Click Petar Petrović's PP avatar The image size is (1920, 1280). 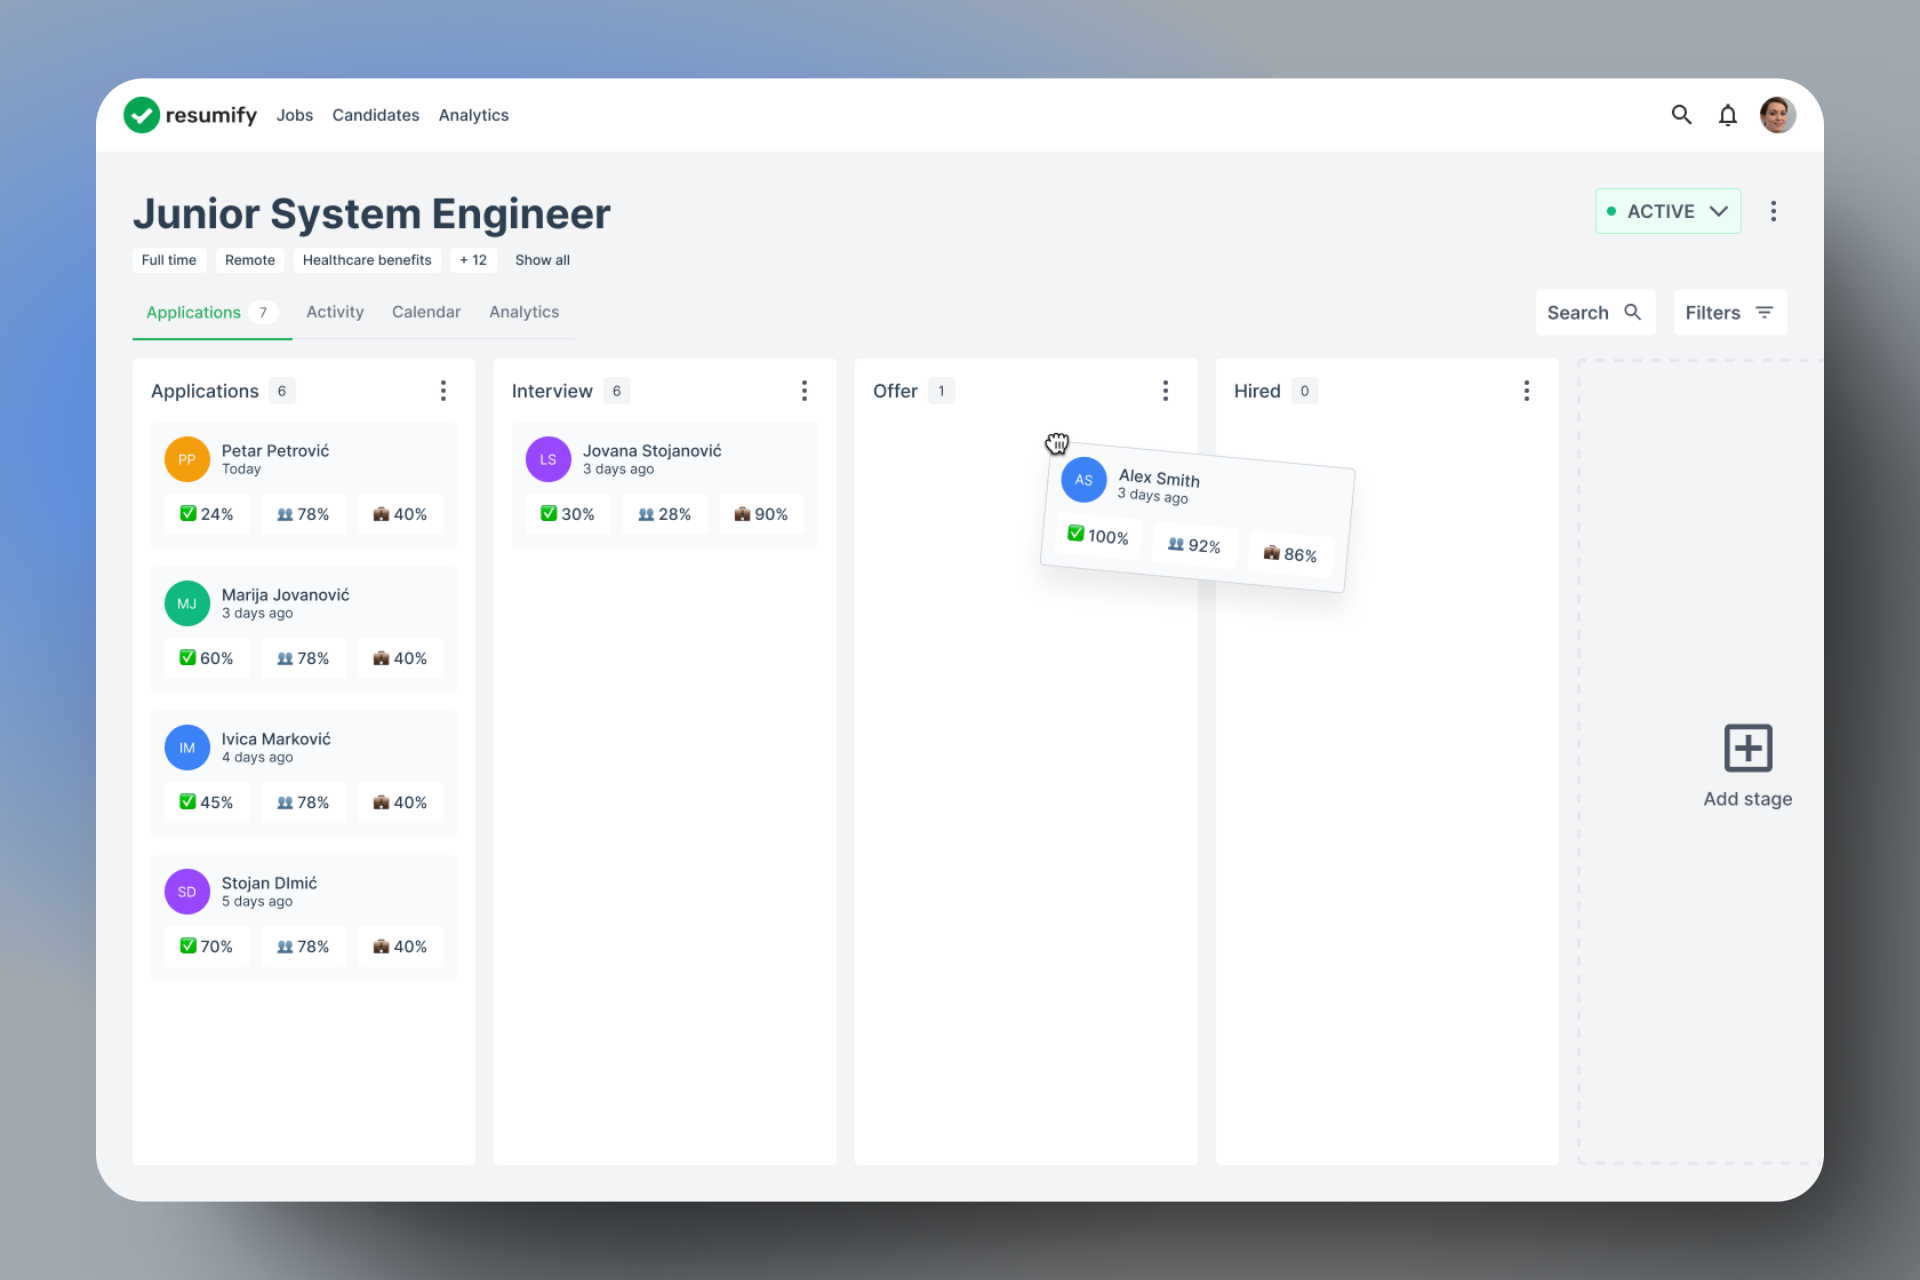pyautogui.click(x=187, y=459)
